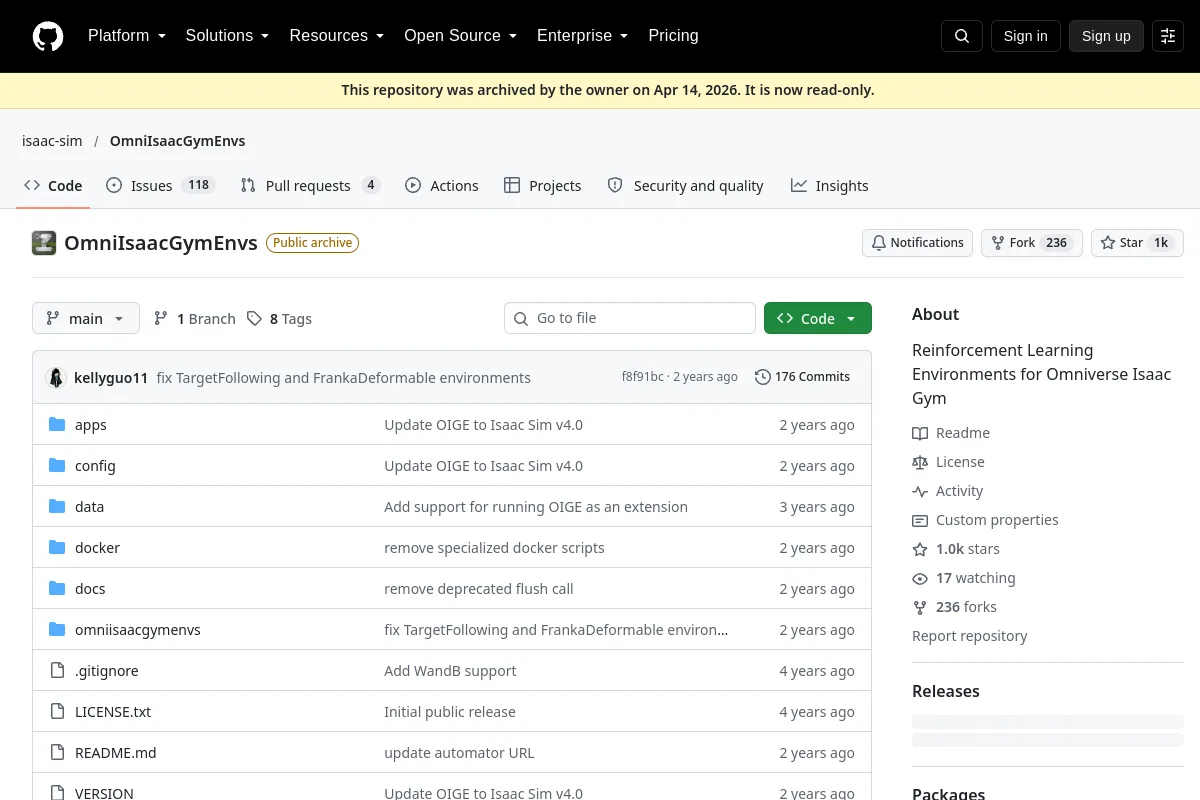The width and height of the screenshot is (1200, 800).
Task: Open the apps folder icon
Action: [x=57, y=425]
